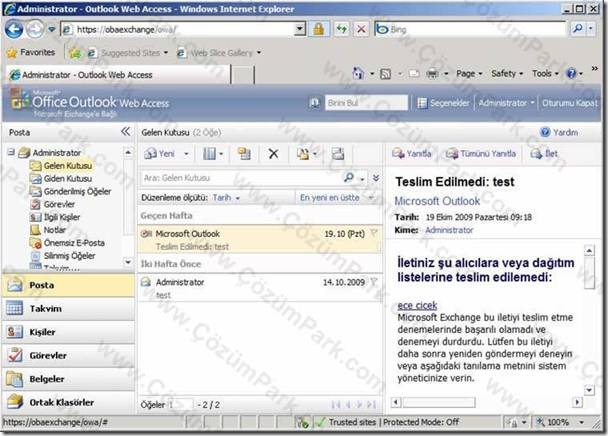Click the browser Back arrow button
Screen dimensions: 608x436
14,29
